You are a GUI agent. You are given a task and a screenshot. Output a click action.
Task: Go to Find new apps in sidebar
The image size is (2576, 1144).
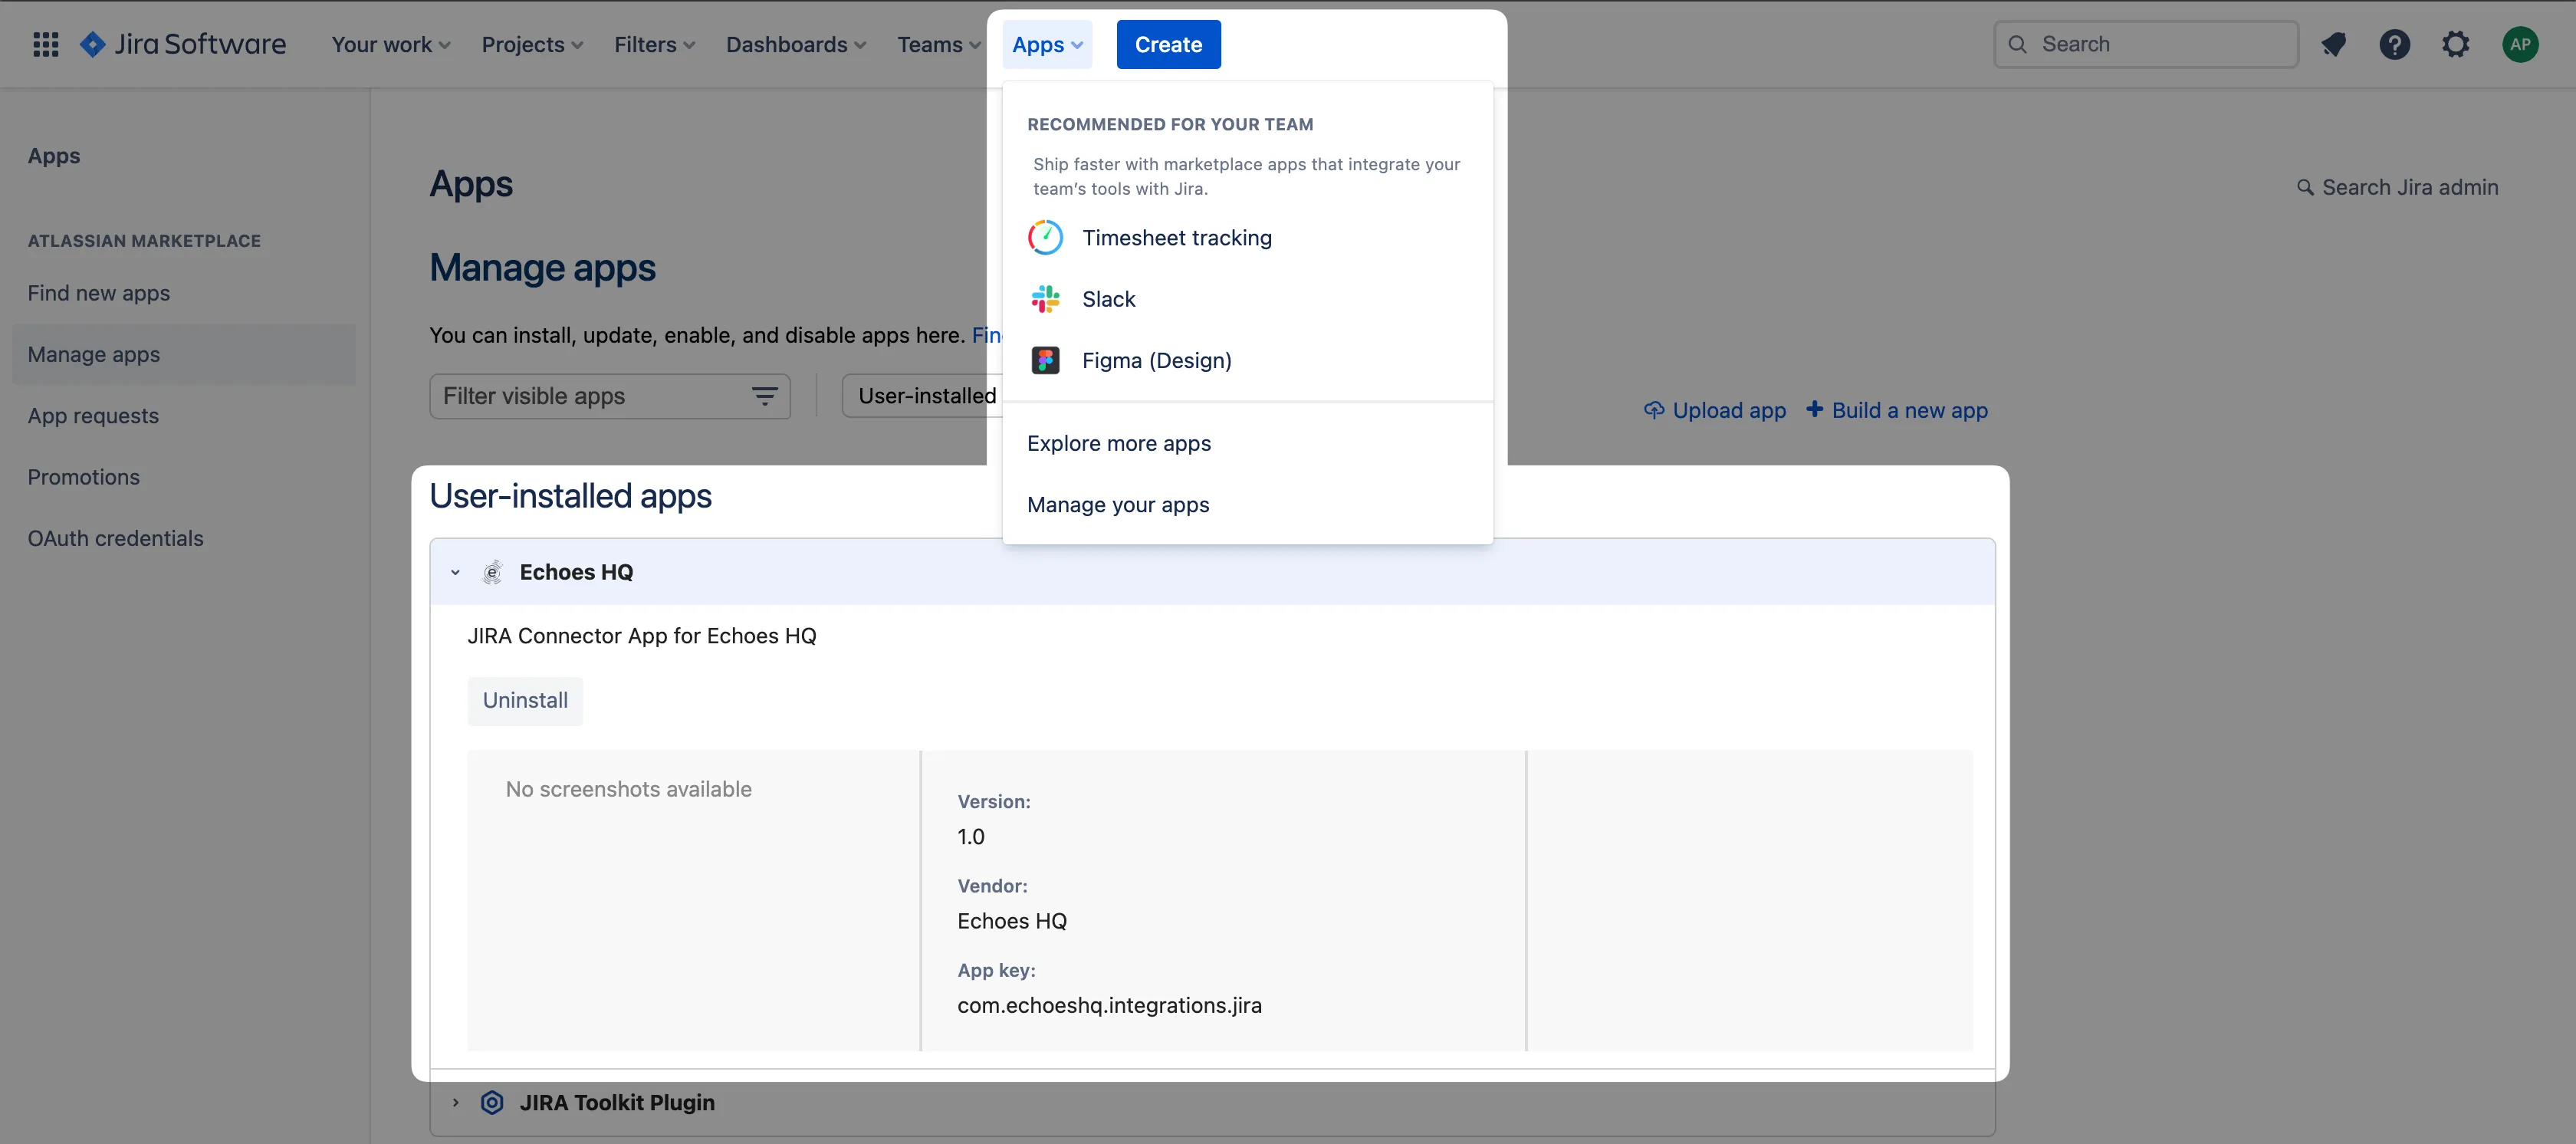click(183, 293)
